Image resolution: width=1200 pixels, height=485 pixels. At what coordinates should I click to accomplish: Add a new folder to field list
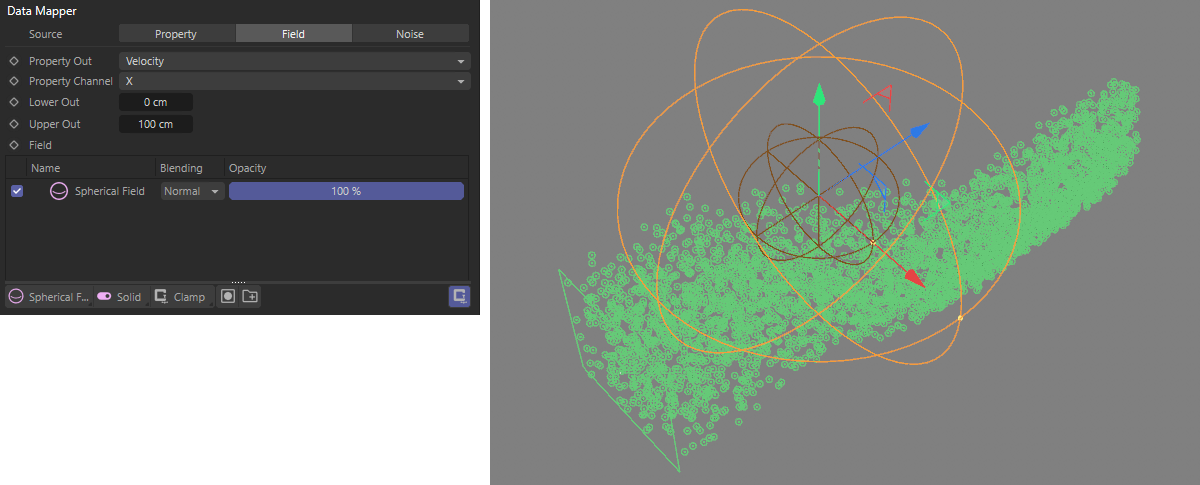250,297
